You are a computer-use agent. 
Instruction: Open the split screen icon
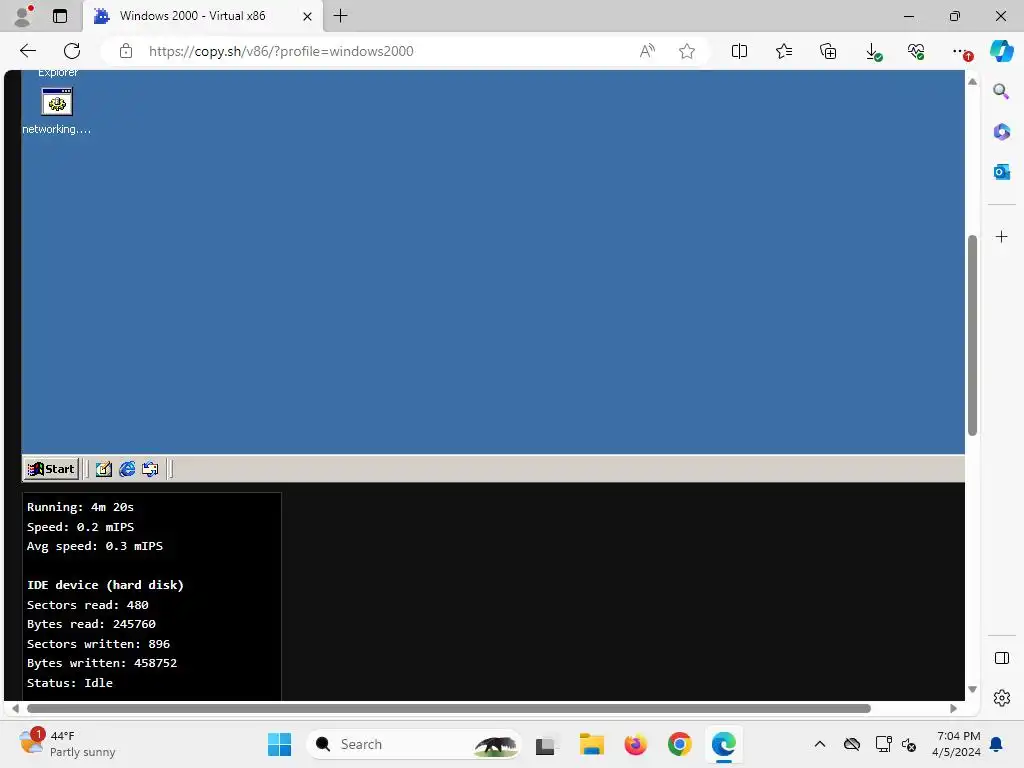pos(739,51)
